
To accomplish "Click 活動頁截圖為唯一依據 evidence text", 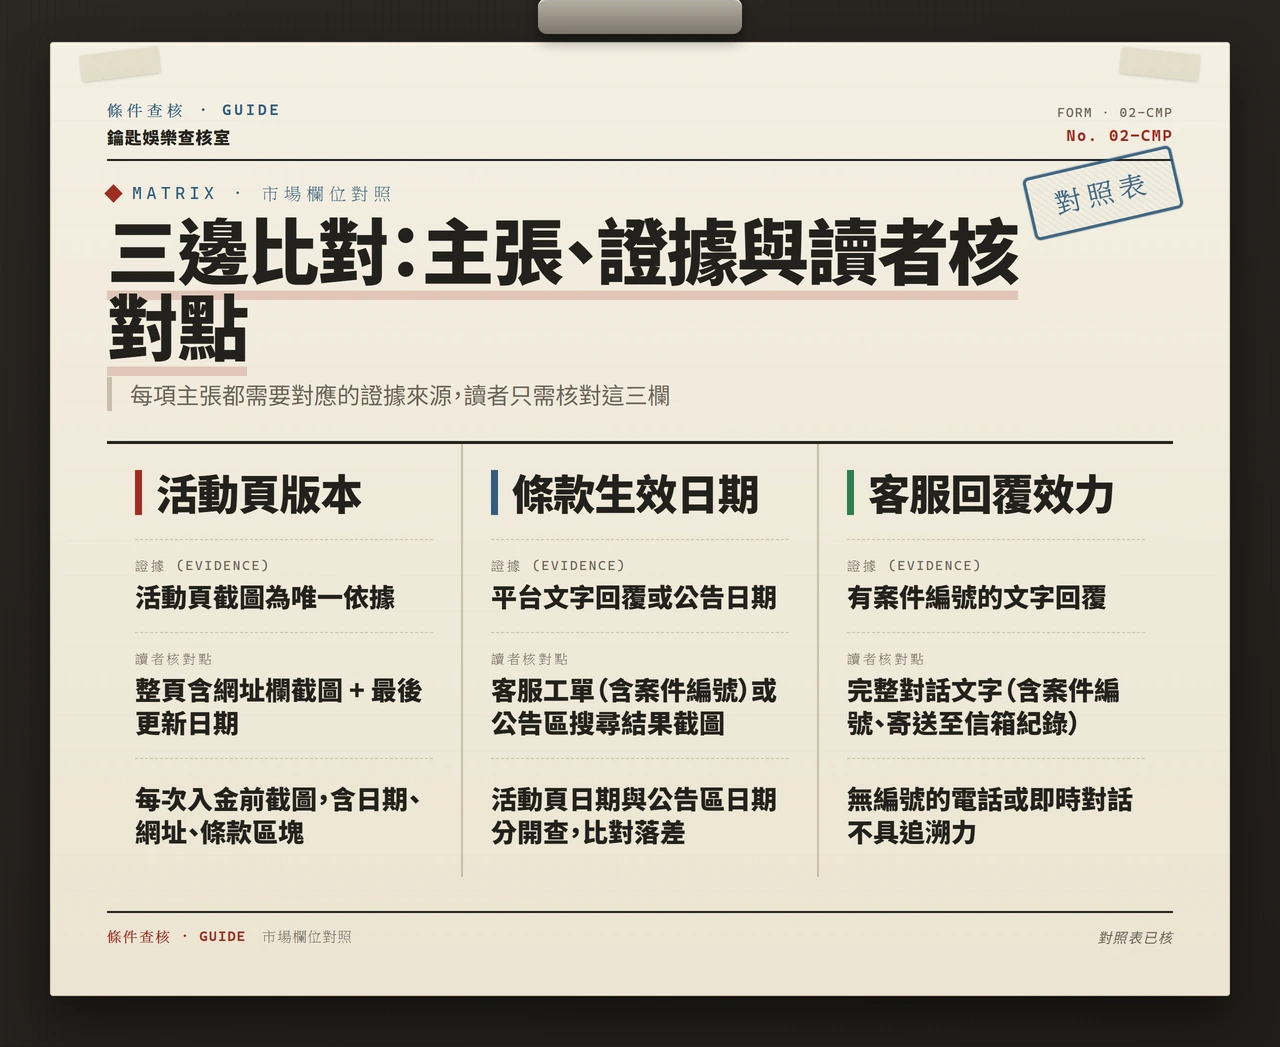I will tap(265, 598).
